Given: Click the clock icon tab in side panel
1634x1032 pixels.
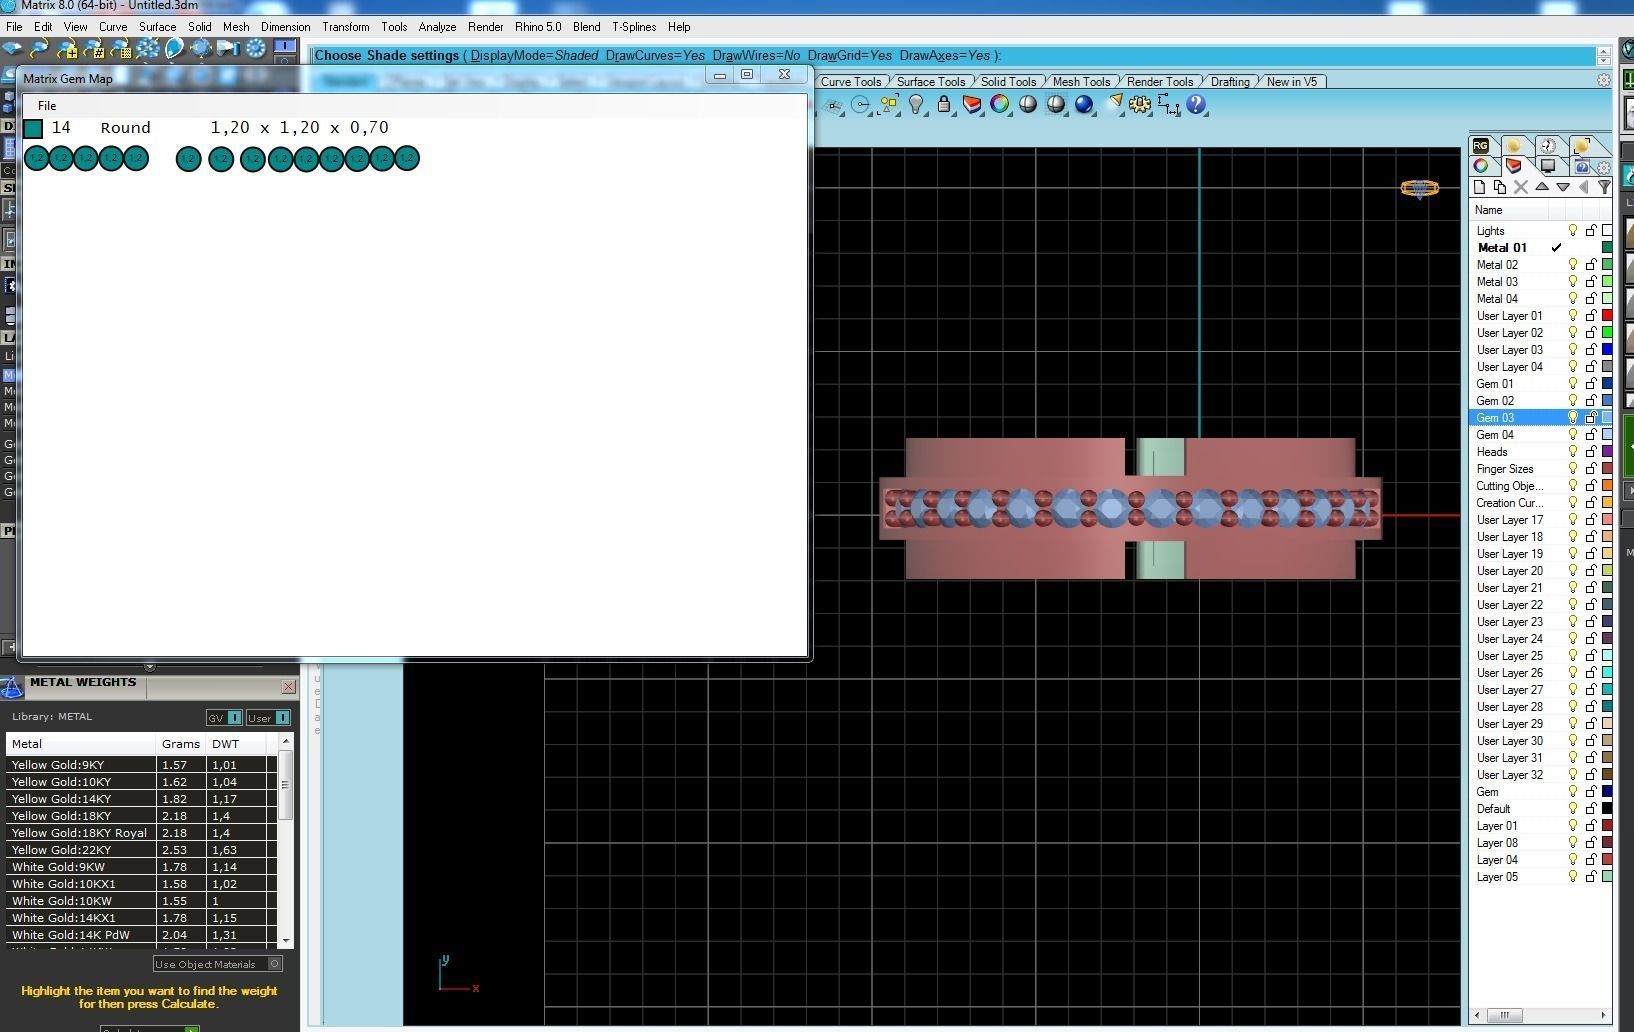Looking at the screenshot, I should click(x=1548, y=146).
